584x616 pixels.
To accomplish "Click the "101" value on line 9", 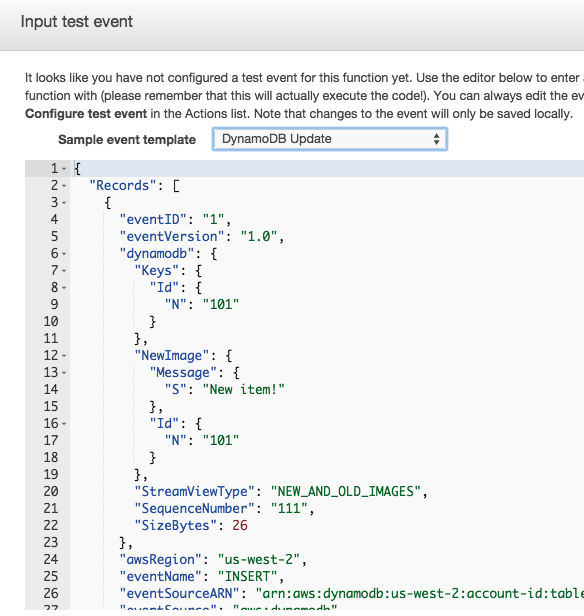I will pyautogui.click(x=221, y=304).
